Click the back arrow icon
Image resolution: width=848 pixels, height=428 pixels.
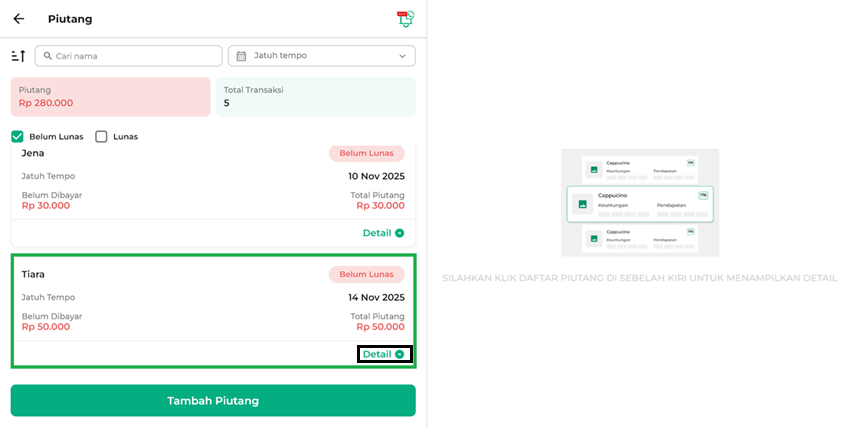pos(18,19)
